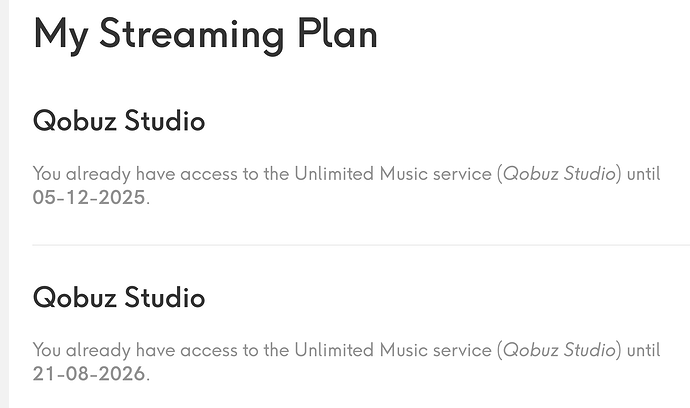Image resolution: width=690 pixels, height=408 pixels.
Task: Click the word "Studio" in the second plan heading
Action: [x=164, y=297]
